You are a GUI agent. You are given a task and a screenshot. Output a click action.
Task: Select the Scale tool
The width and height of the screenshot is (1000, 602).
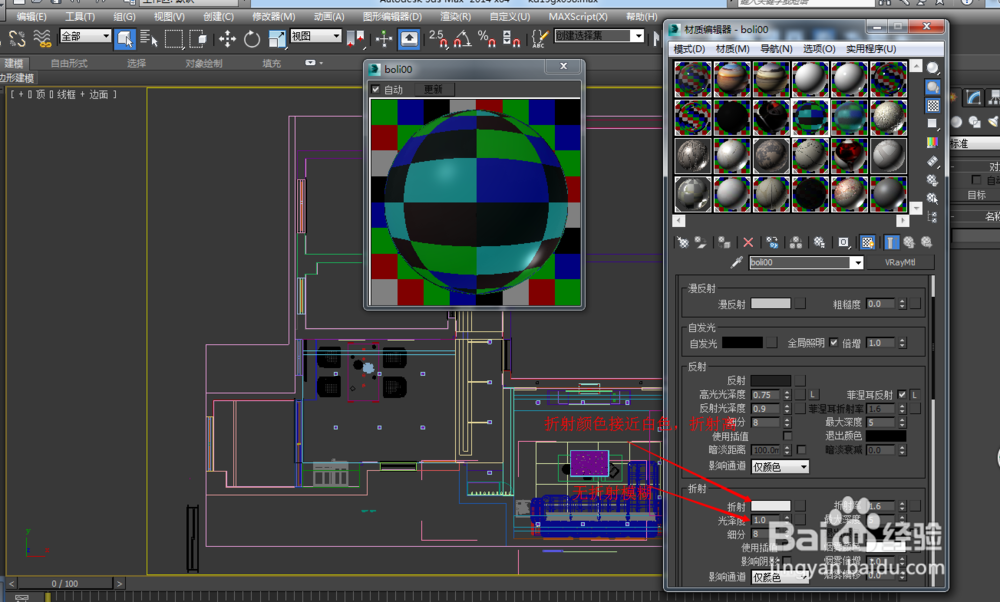[277, 39]
